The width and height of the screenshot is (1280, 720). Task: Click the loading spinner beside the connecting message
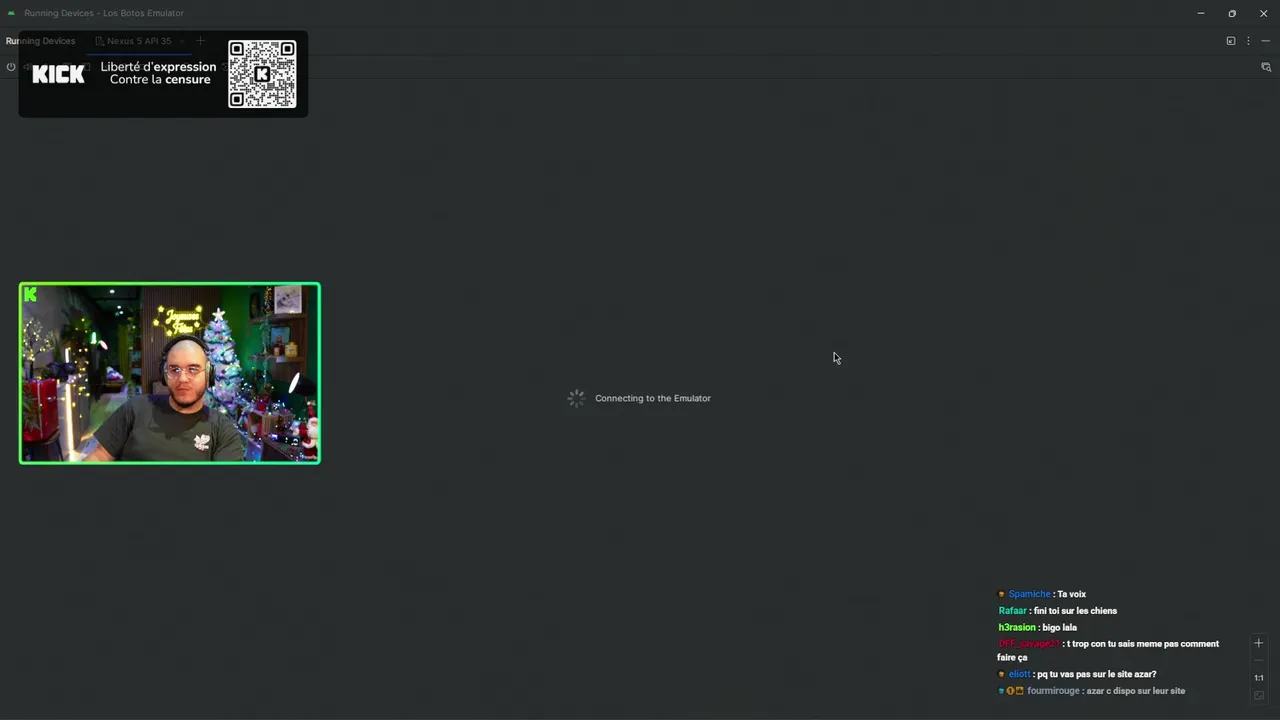[x=576, y=398]
